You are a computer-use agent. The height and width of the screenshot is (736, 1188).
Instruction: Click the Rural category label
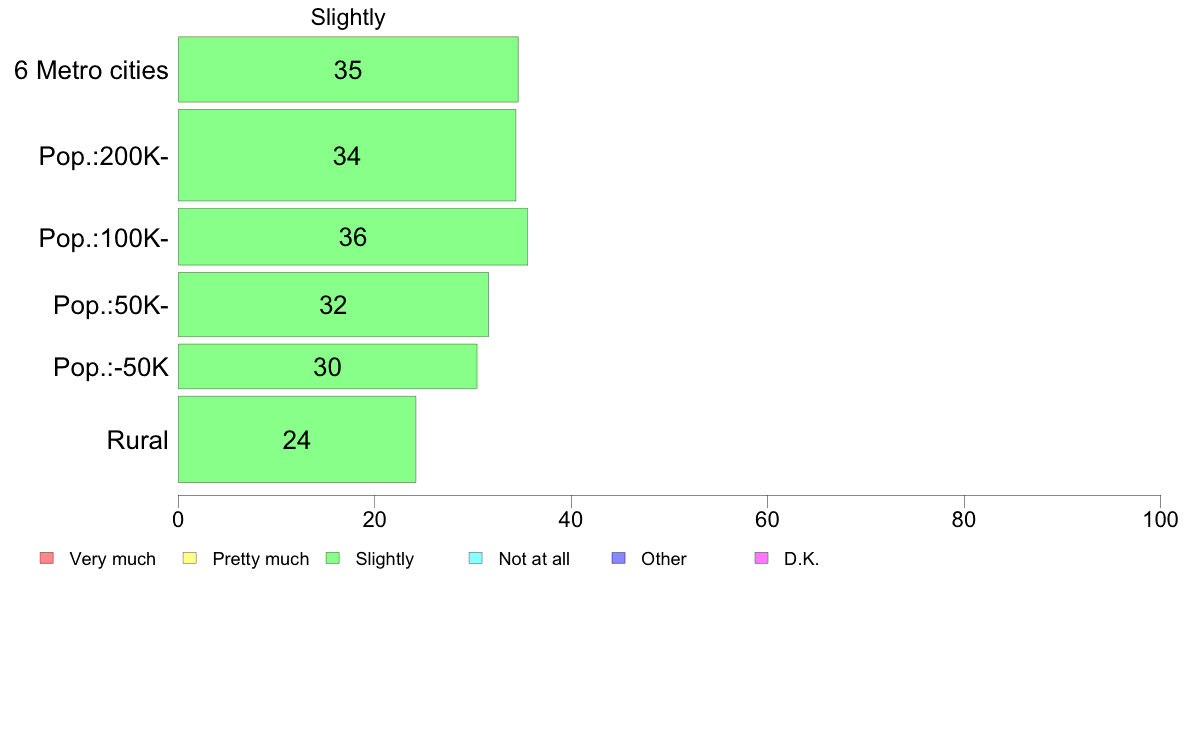pyautogui.click(x=137, y=440)
